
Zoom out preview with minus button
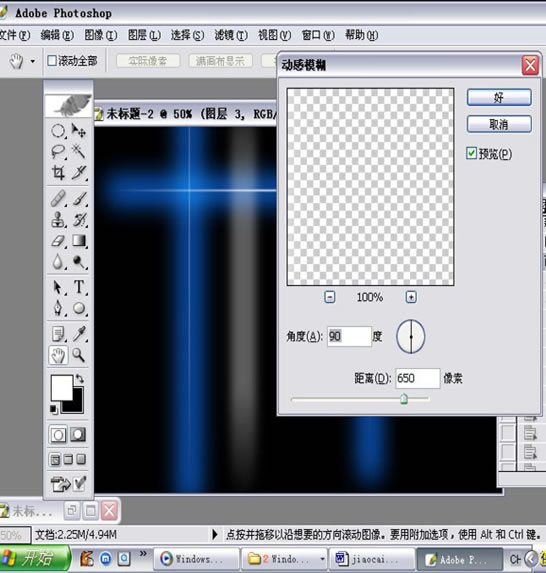coord(330,297)
